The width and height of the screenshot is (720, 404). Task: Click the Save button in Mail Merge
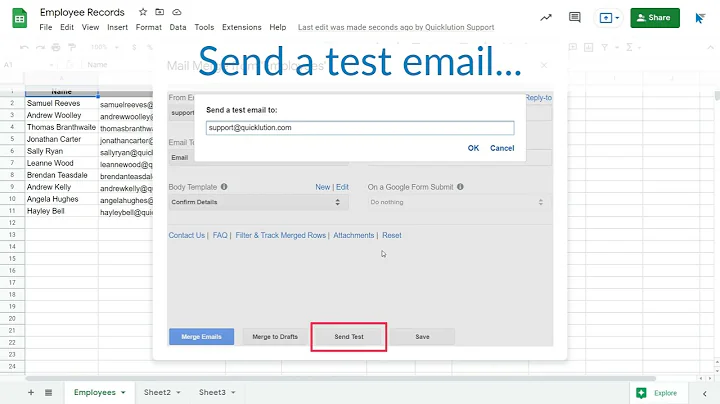pos(422,337)
